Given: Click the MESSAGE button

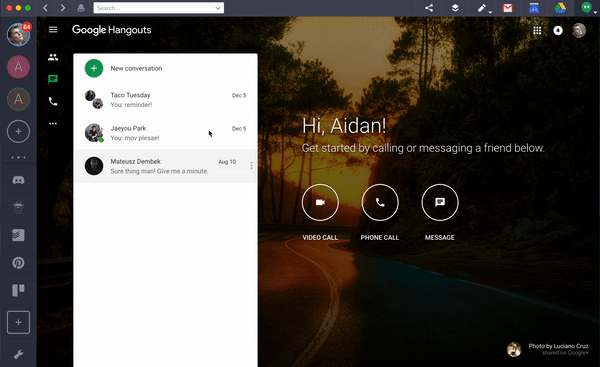Looking at the screenshot, I should pyautogui.click(x=440, y=202).
